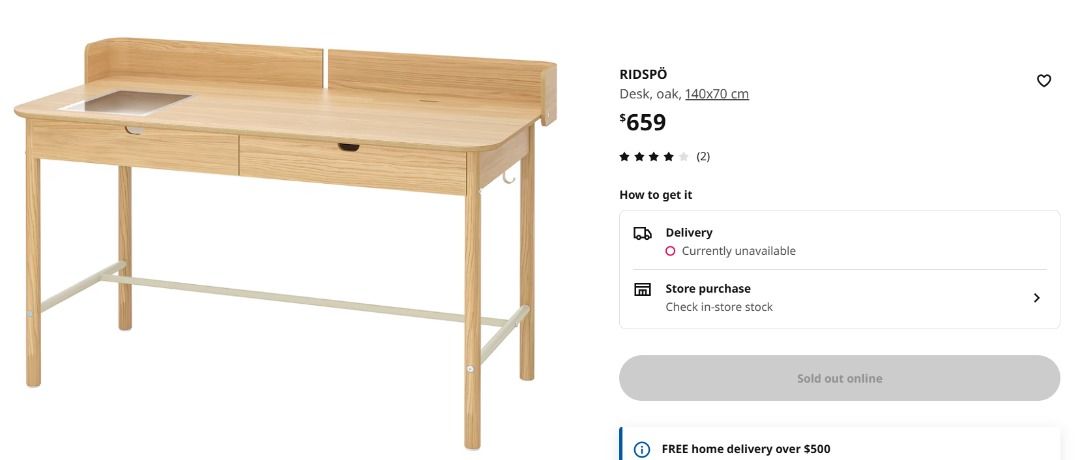Open the oak desk product image
Image resolution: width=1080 pixels, height=460 pixels.
285,242
